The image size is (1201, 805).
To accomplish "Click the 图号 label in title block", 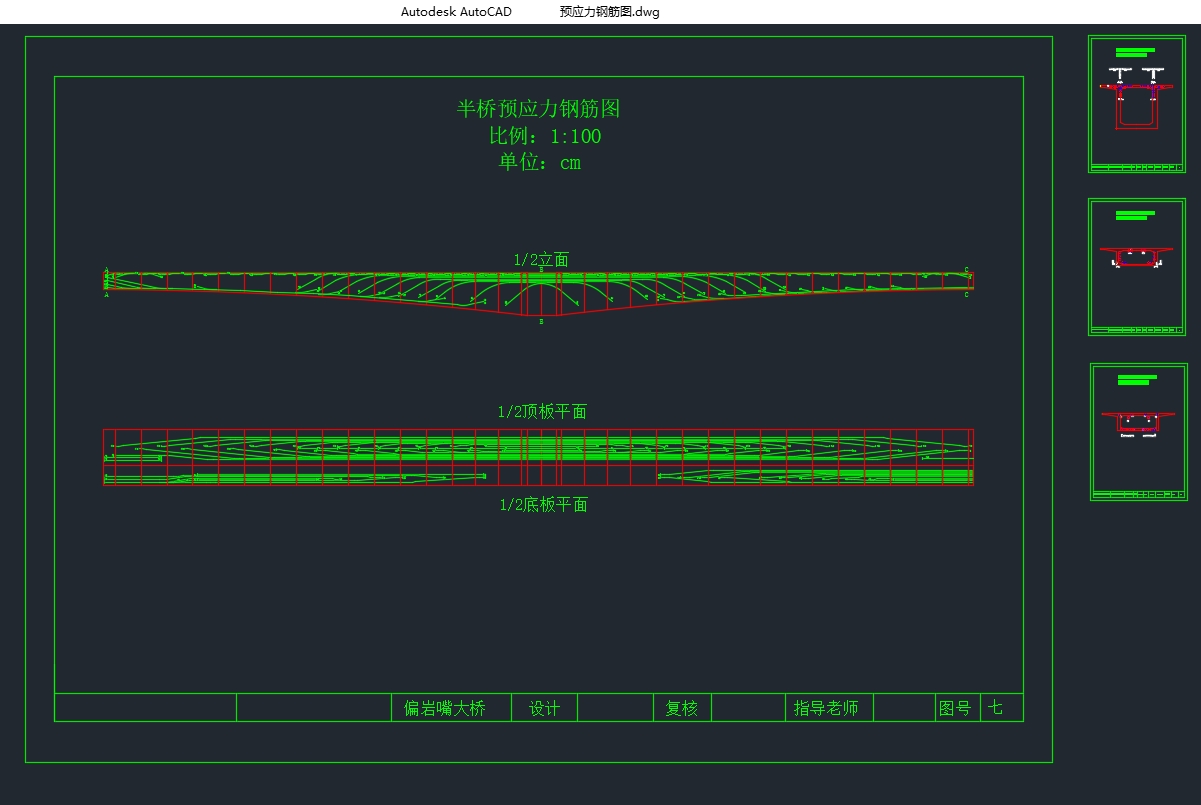I will coord(954,708).
